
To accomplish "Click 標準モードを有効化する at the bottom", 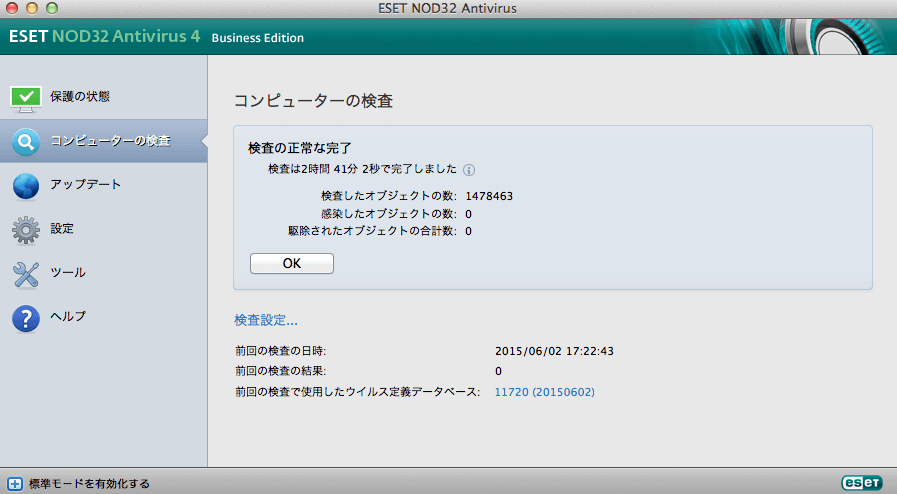I will (89, 484).
